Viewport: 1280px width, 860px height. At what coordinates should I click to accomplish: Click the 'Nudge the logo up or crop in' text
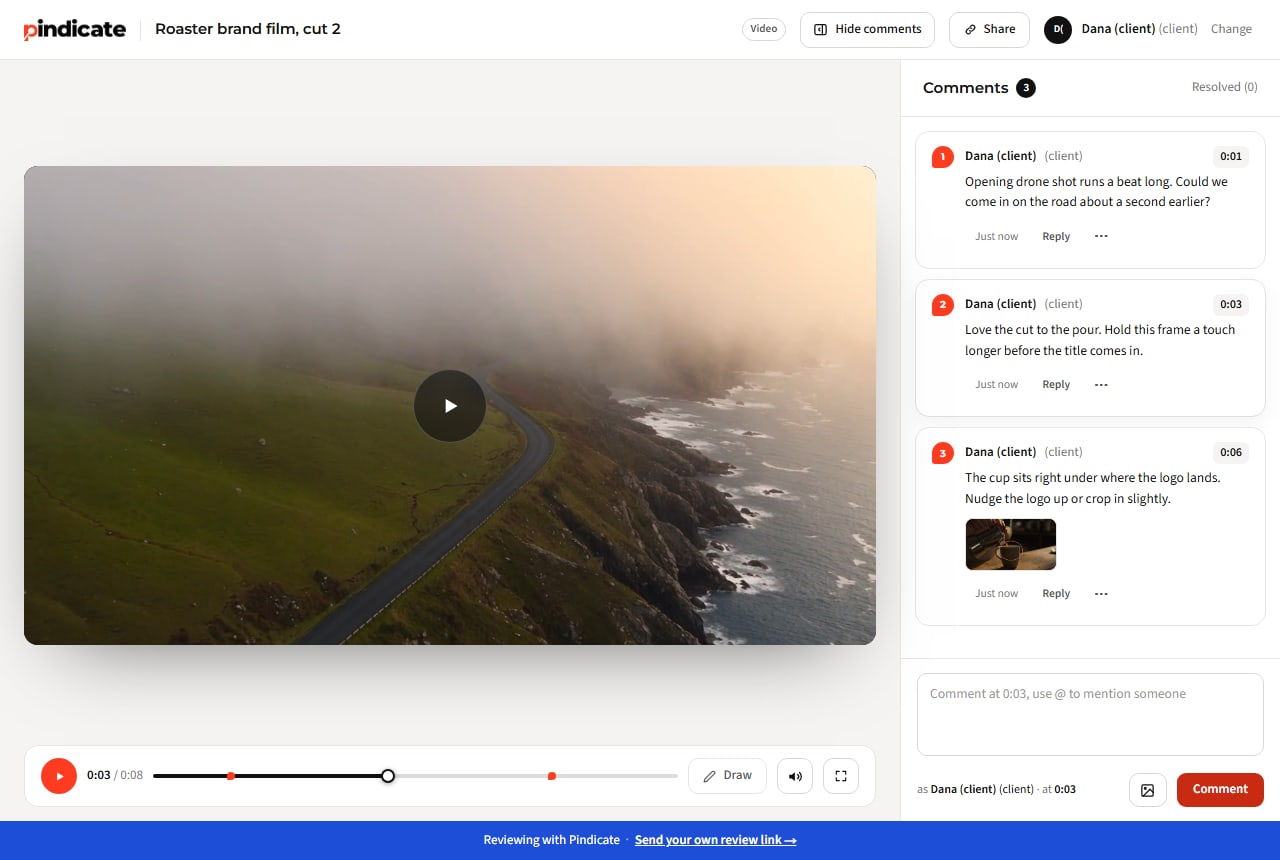tap(1067, 499)
